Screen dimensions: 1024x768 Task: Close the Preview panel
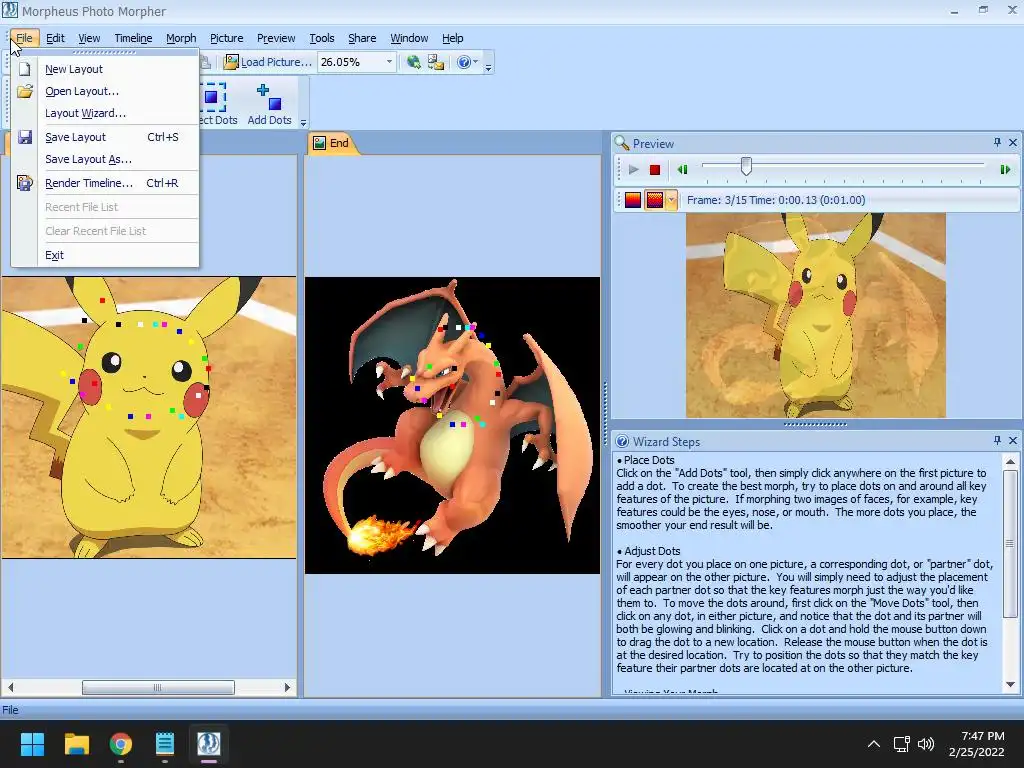[1013, 142]
